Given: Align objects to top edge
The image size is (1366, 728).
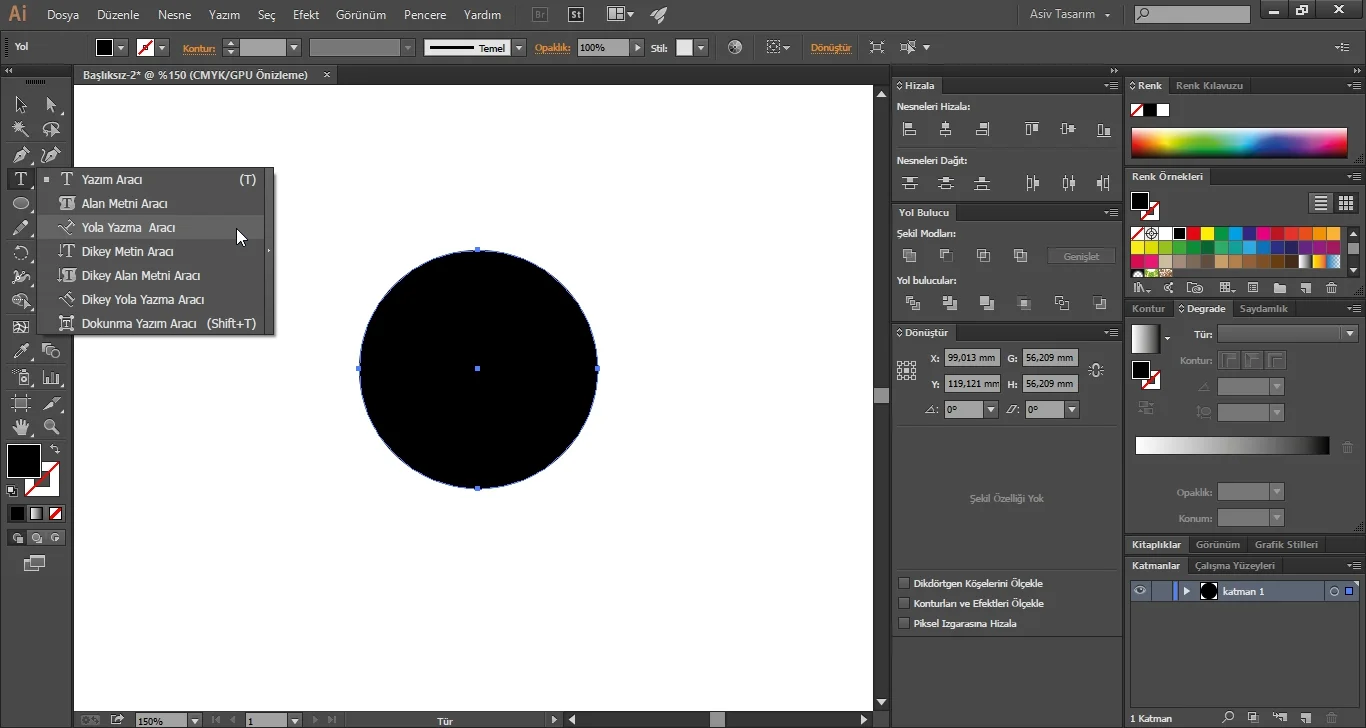Looking at the screenshot, I should (1032, 129).
